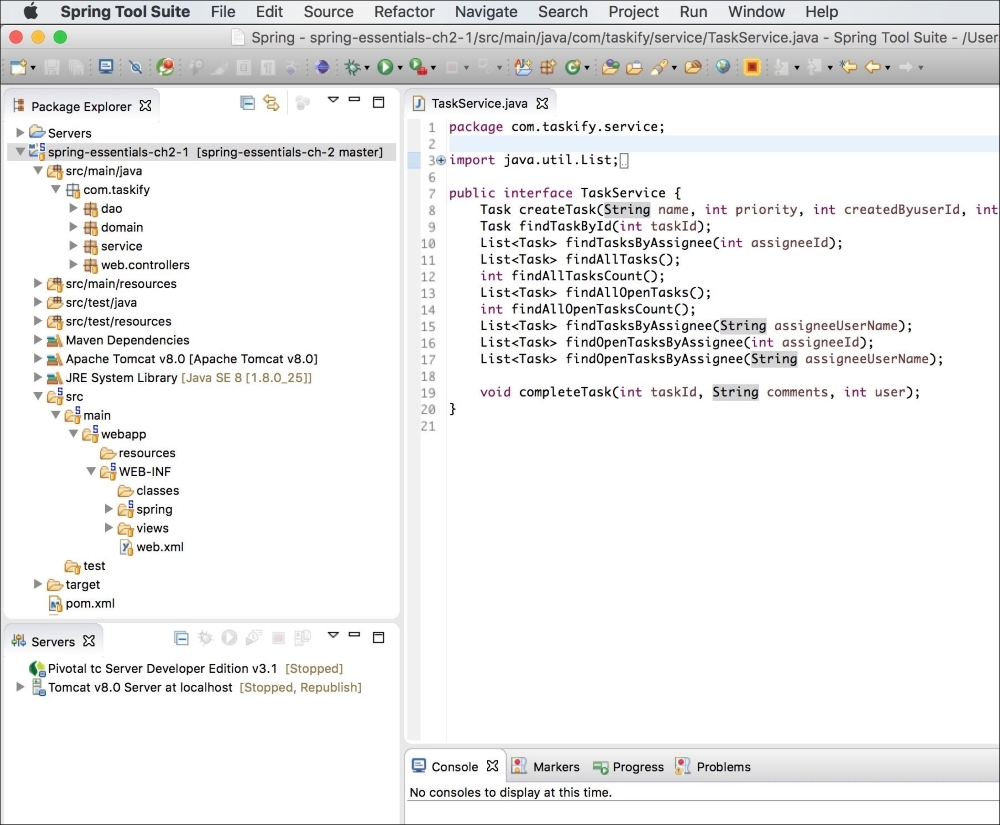Stop the server with the red square icon
Screen dimensions: 1000x825
pyautogui.click(x=279, y=637)
